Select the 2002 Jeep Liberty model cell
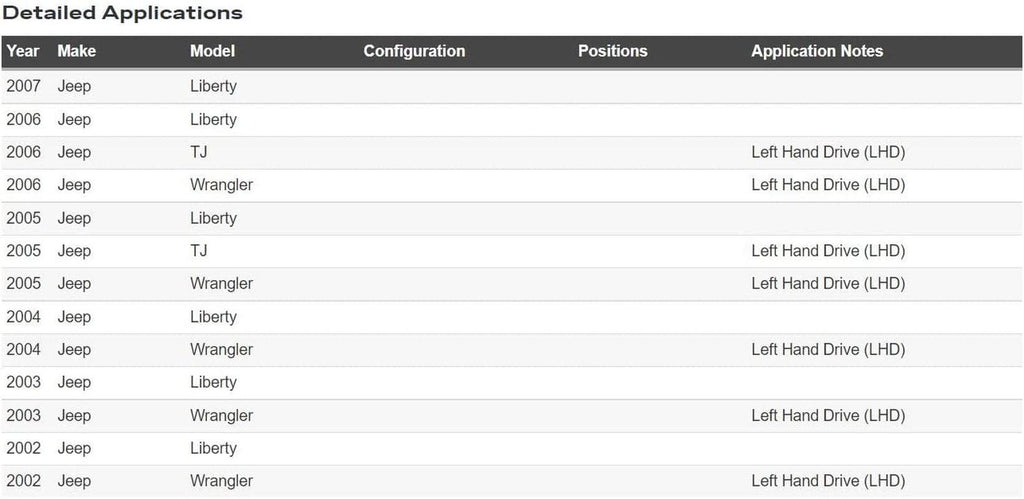 (x=213, y=448)
